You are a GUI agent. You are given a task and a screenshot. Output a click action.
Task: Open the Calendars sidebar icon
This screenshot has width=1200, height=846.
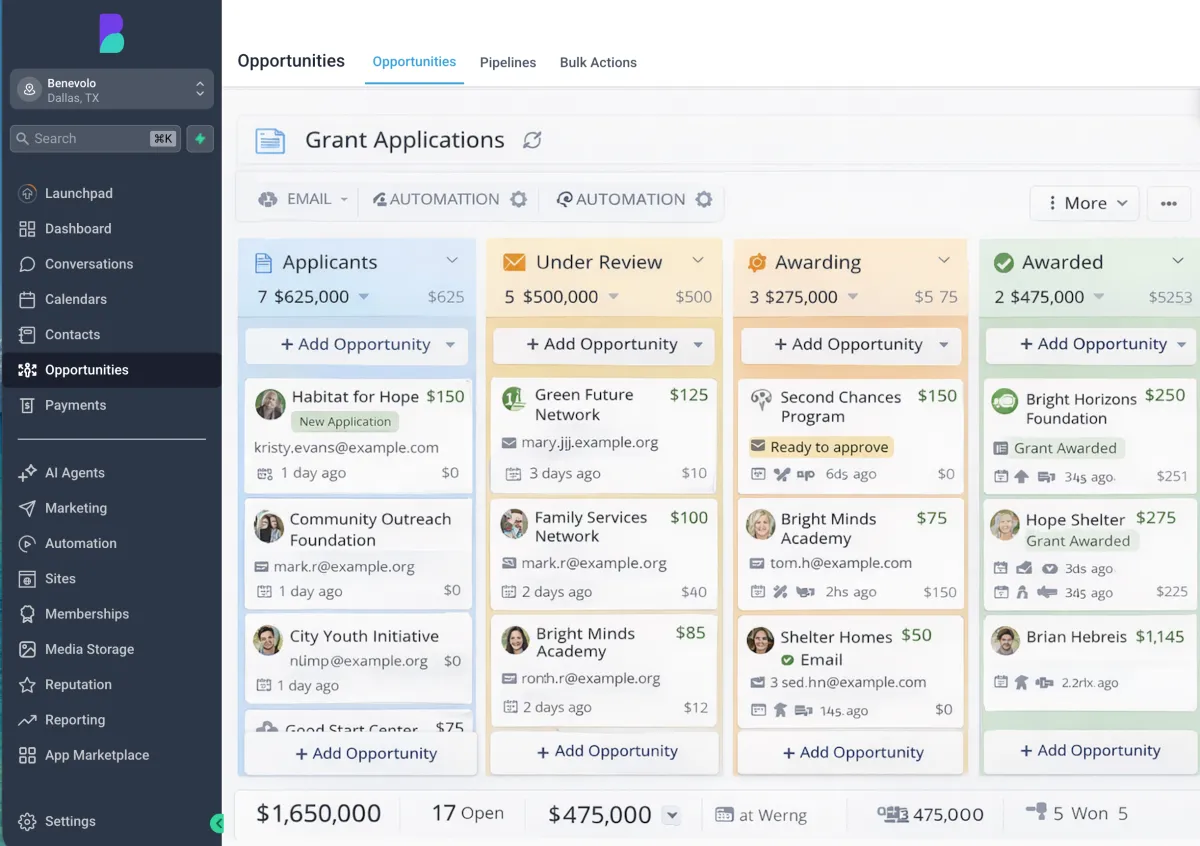(x=28, y=299)
